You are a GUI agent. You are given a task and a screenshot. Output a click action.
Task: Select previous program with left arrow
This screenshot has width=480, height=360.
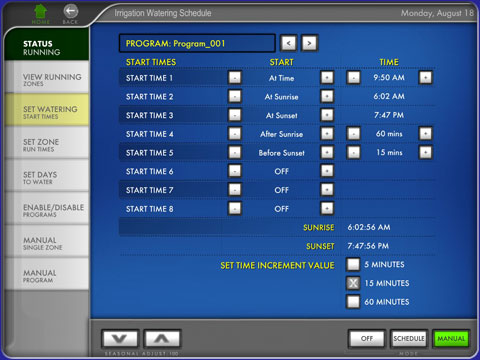[289, 43]
